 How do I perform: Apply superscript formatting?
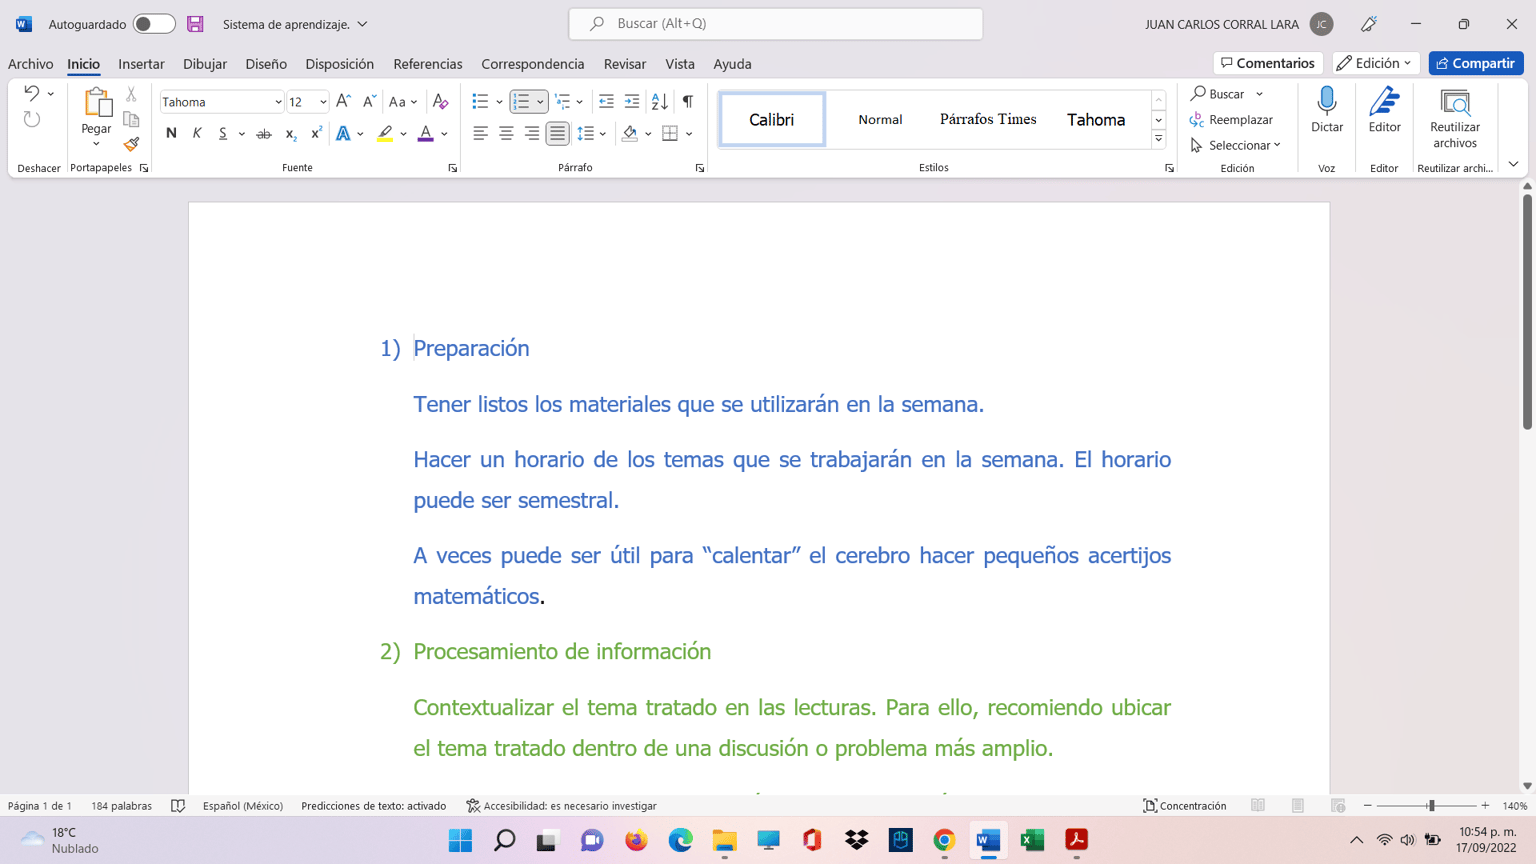[316, 133]
